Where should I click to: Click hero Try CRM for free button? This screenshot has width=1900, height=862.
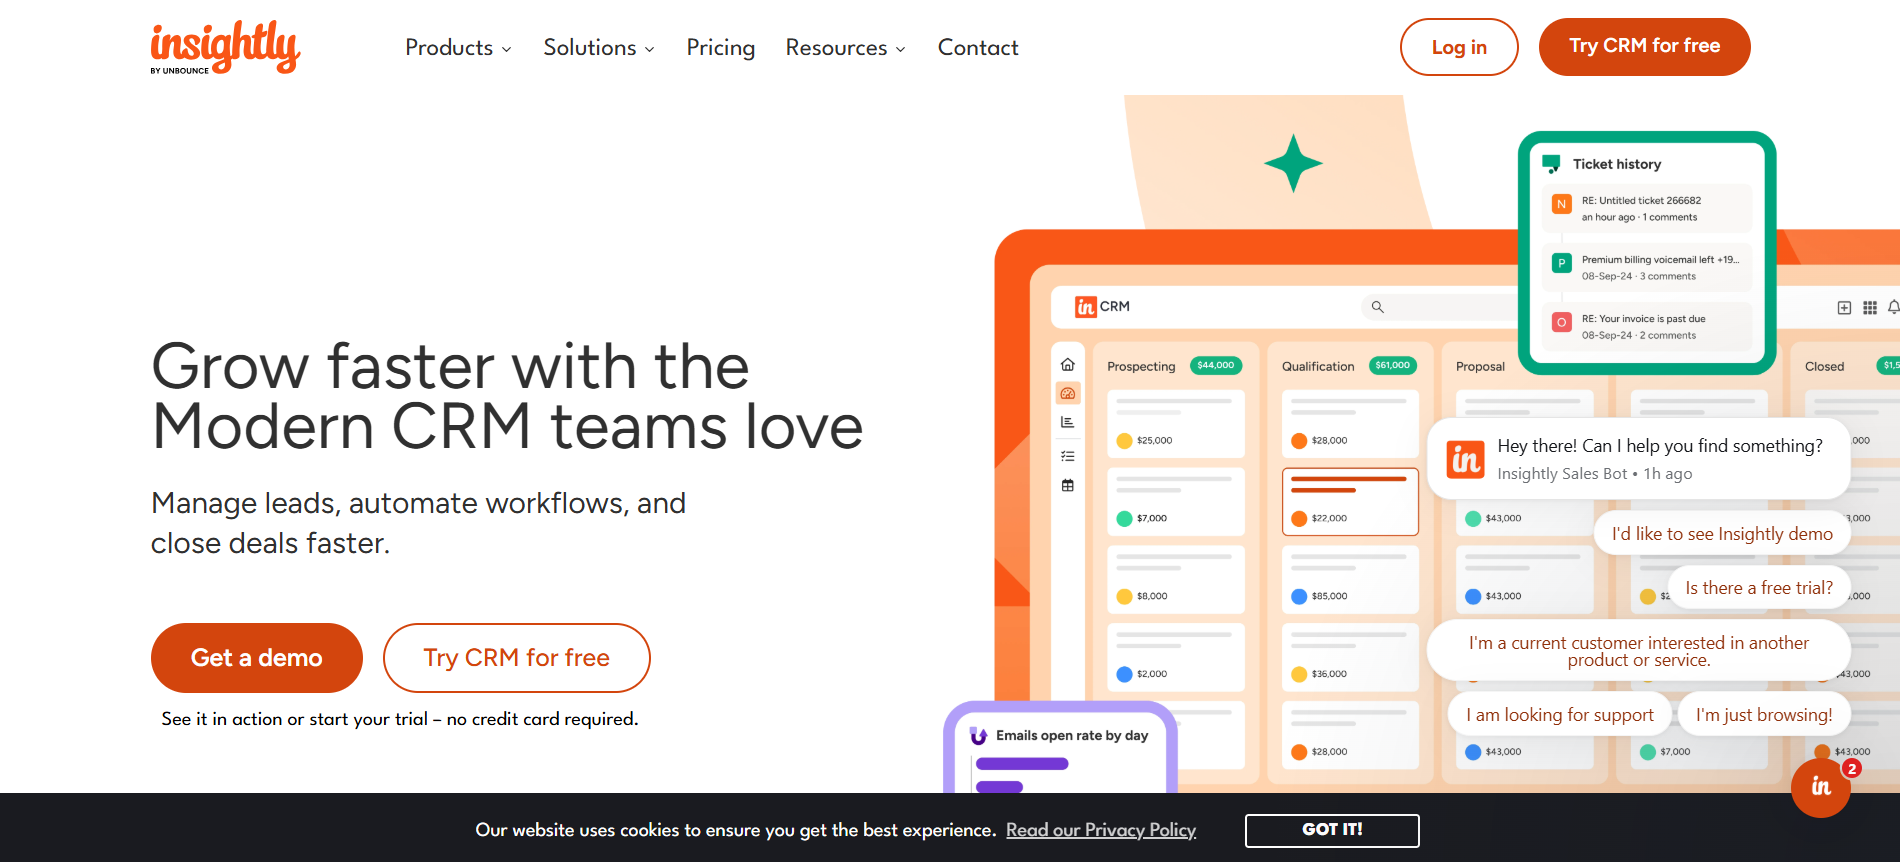(516, 658)
